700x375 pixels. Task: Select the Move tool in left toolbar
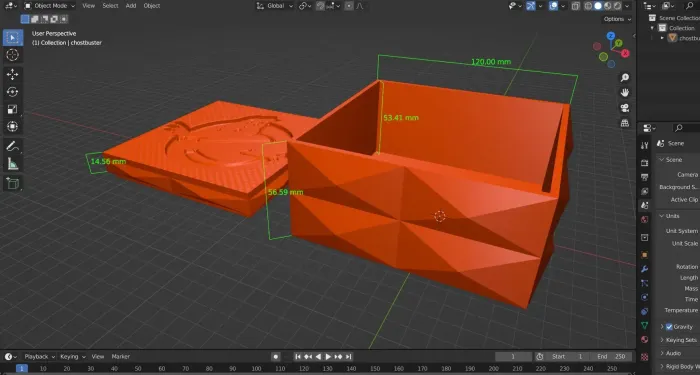click(x=12, y=74)
